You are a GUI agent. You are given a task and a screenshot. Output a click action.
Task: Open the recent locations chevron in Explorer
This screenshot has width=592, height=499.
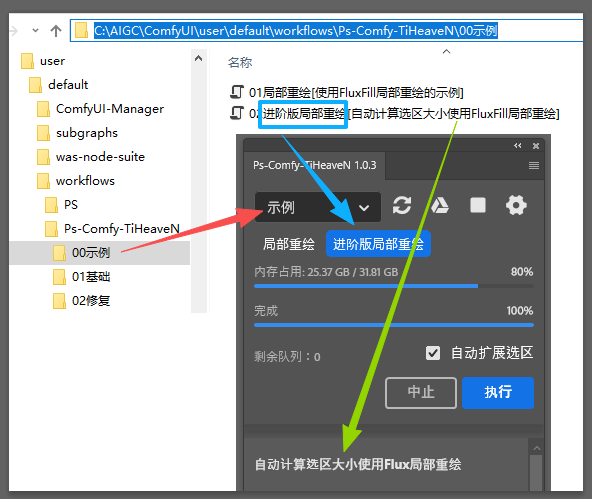coord(35,31)
